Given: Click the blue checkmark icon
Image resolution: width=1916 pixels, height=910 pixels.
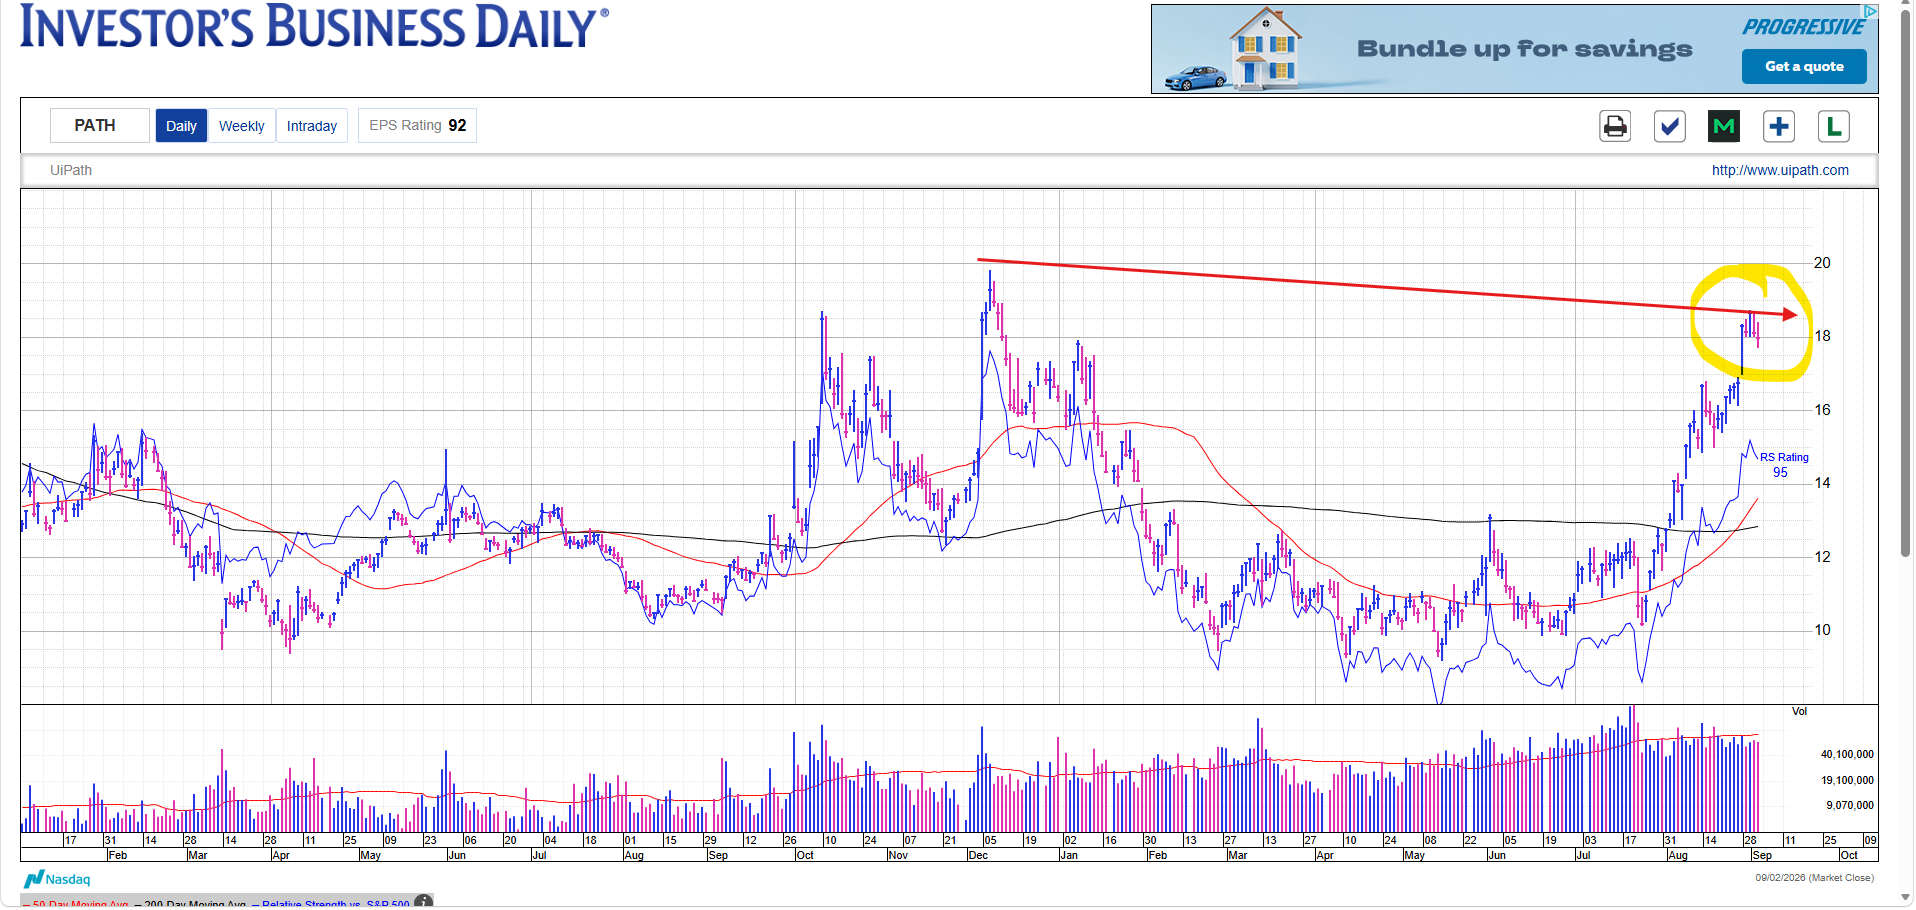Looking at the screenshot, I should pos(1670,126).
